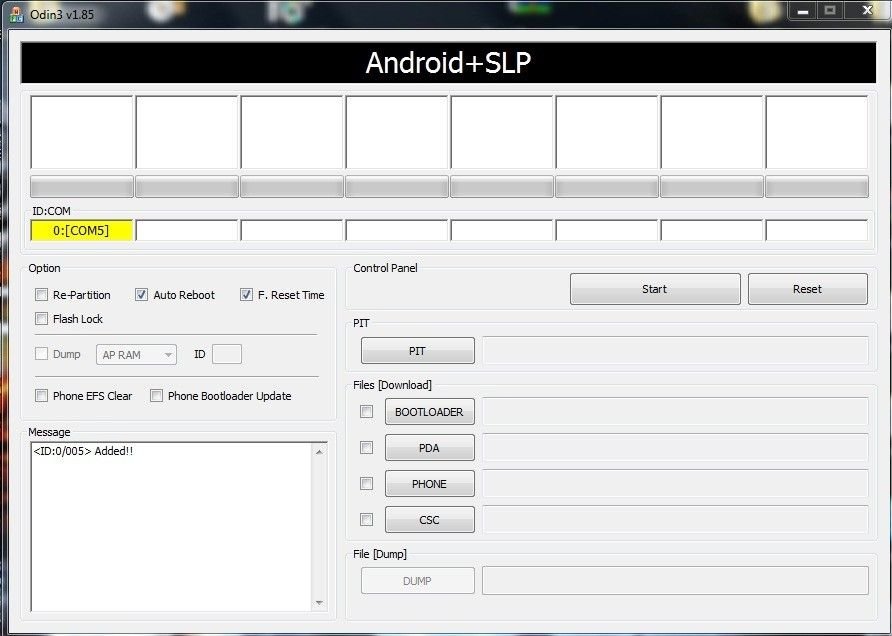Image resolution: width=892 pixels, height=636 pixels.
Task: Click the PHONE file path field
Action: pyautogui.click(x=675, y=484)
